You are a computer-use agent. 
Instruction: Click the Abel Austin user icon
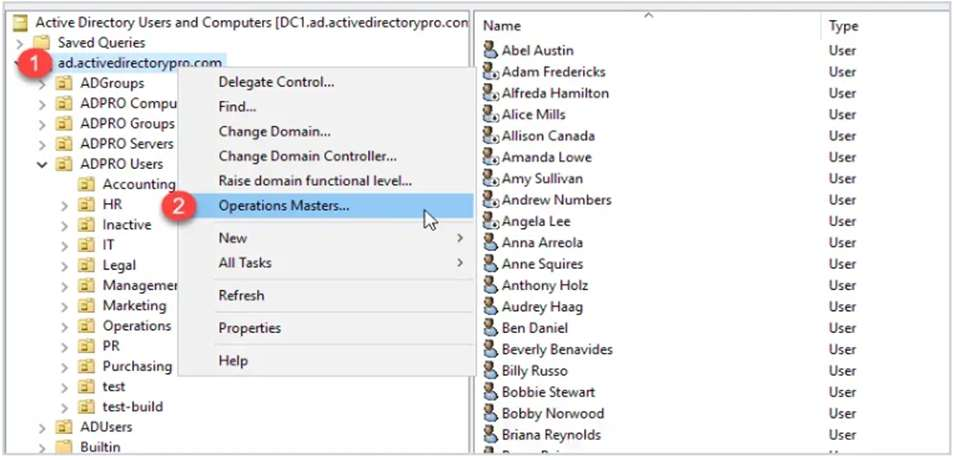(490, 50)
